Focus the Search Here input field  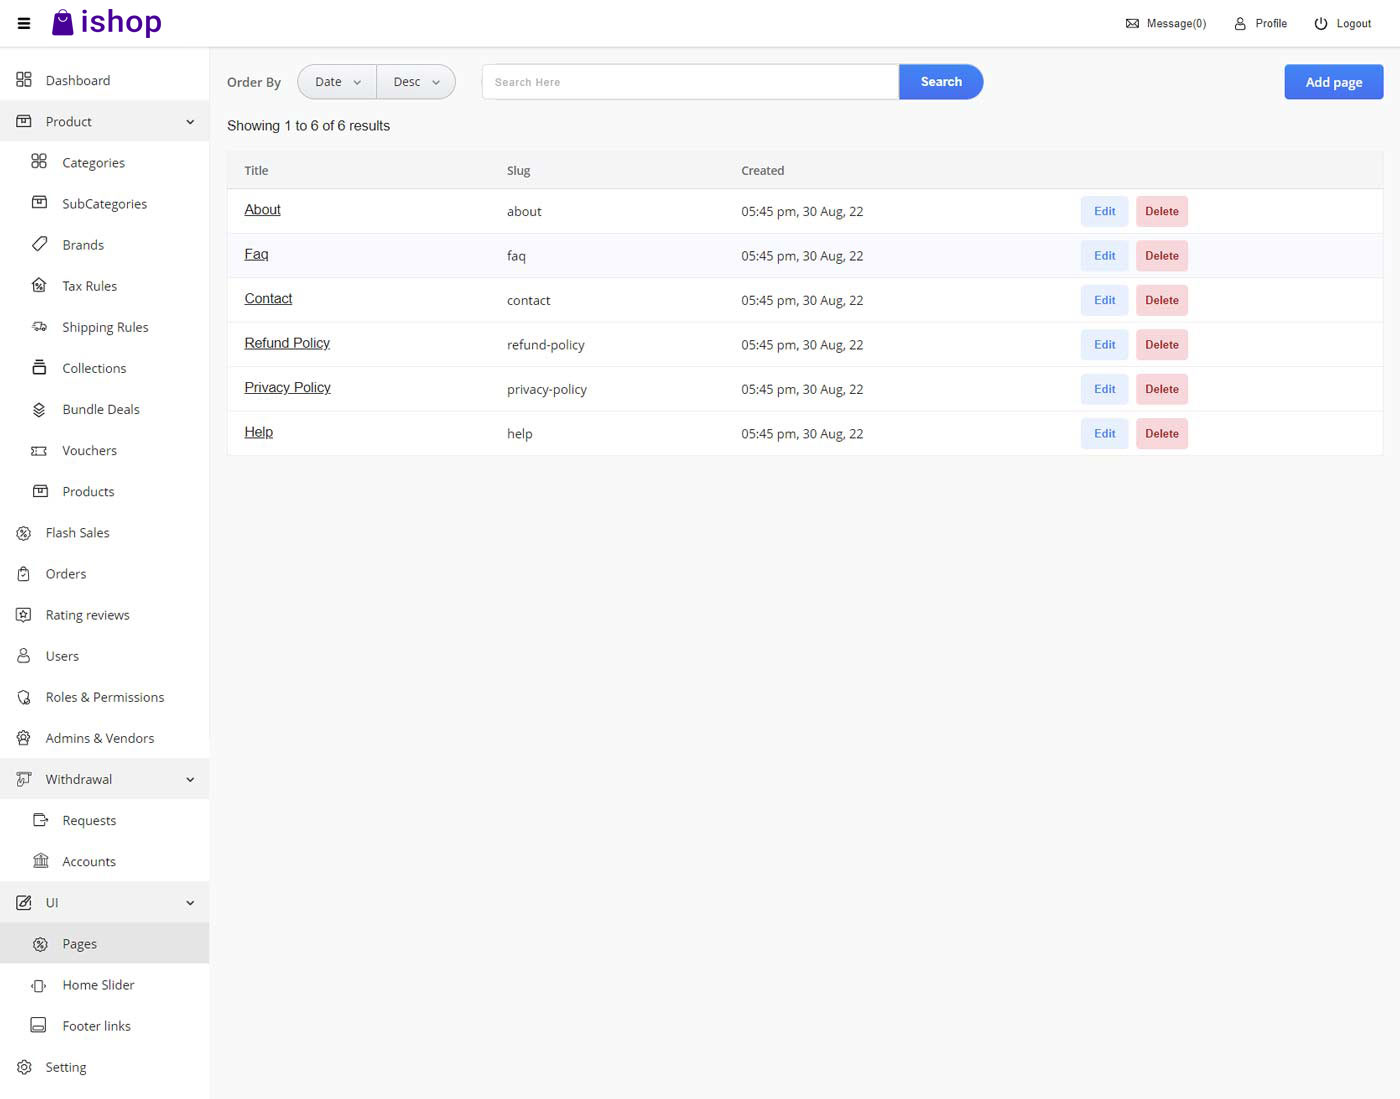(690, 82)
